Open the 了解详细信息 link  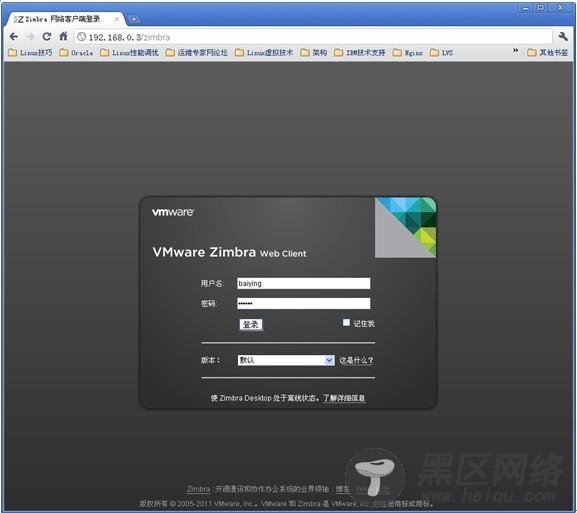click(x=344, y=398)
